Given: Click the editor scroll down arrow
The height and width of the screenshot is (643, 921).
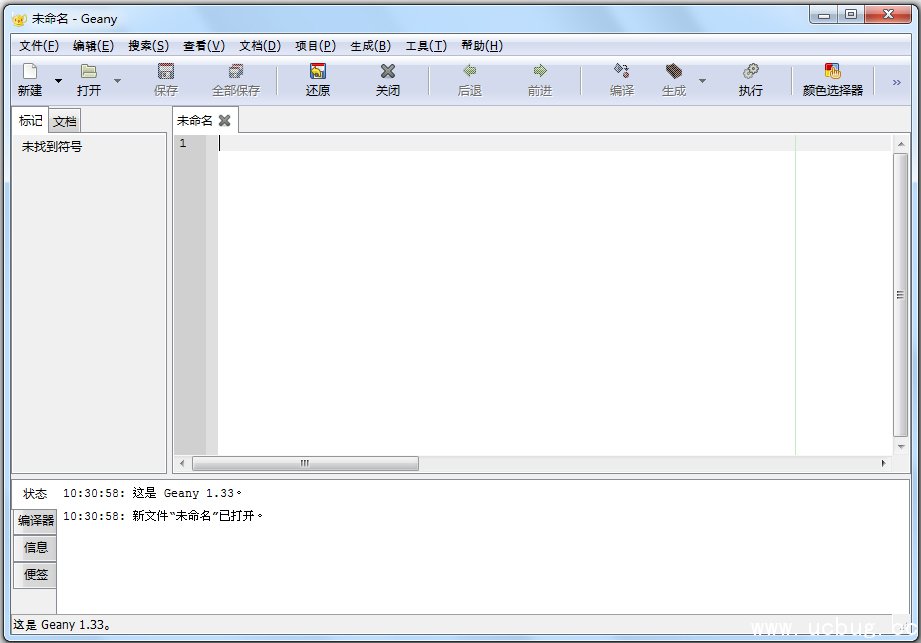Looking at the screenshot, I should [900, 446].
